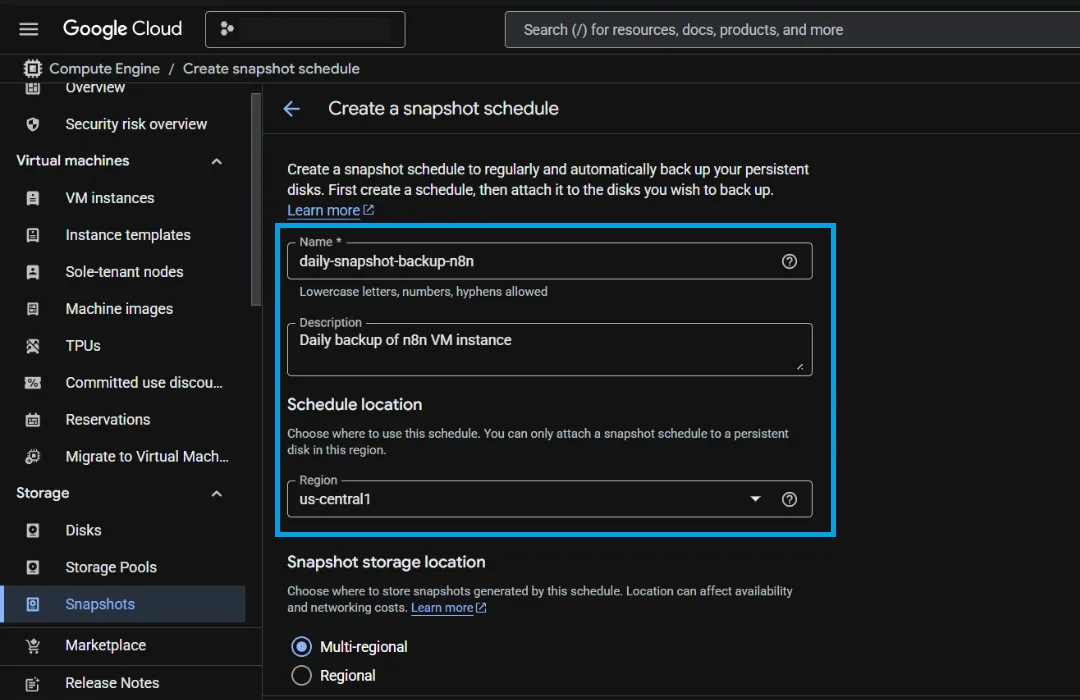Image resolution: width=1080 pixels, height=700 pixels.
Task: Click the Marketplace cart icon
Action: pyautogui.click(x=32, y=646)
